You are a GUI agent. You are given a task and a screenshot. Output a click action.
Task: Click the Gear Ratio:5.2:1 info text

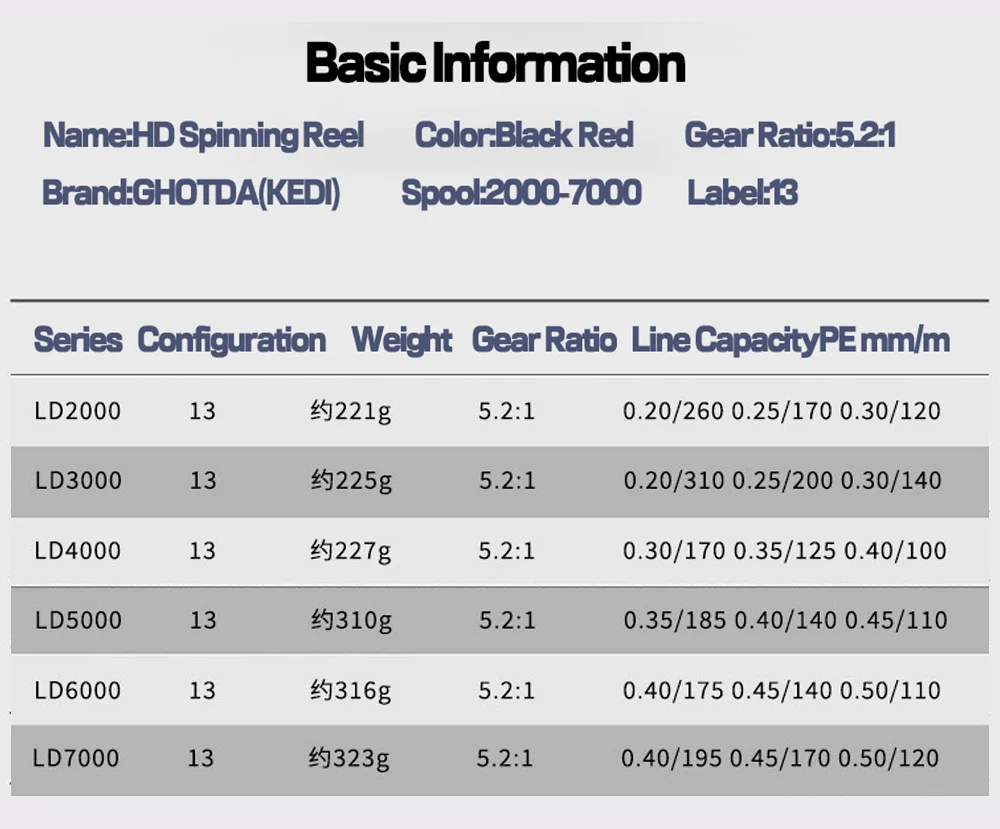[789, 135]
